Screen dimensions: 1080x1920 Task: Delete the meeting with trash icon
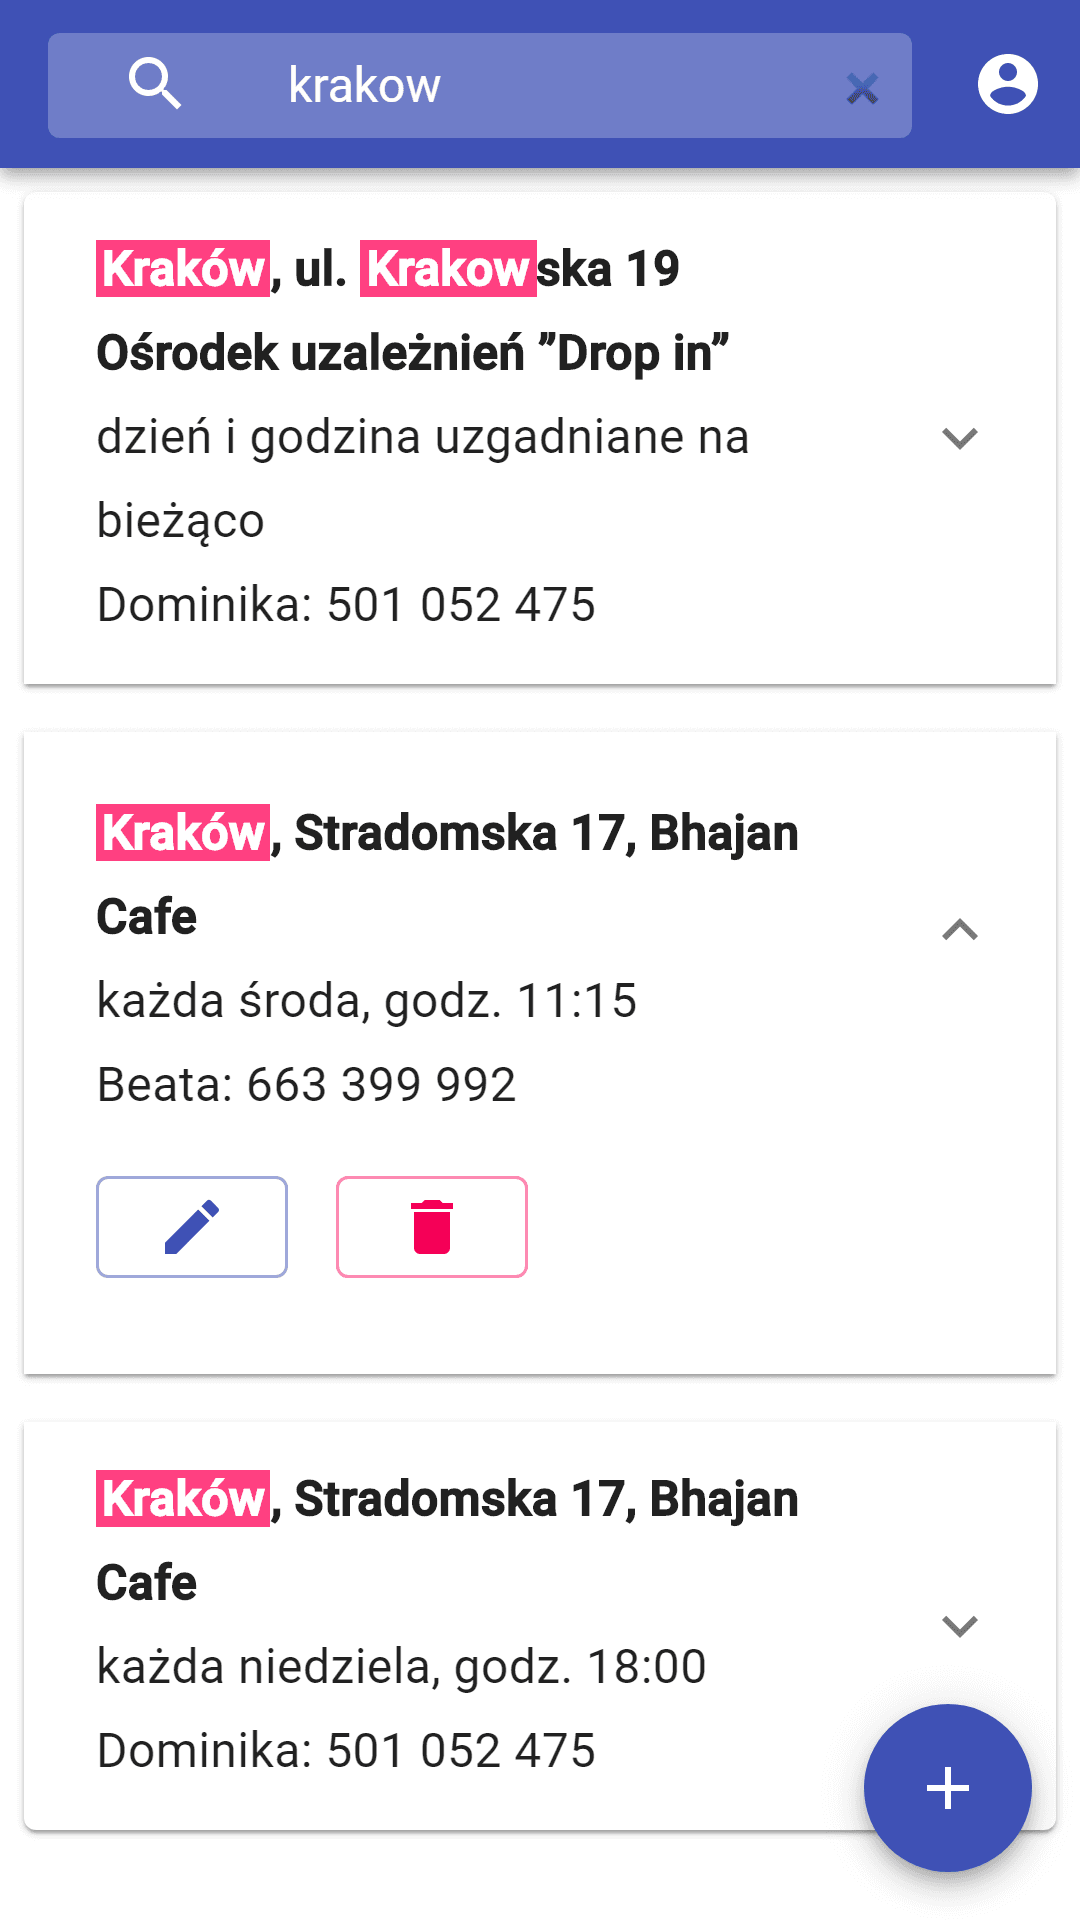coord(432,1227)
